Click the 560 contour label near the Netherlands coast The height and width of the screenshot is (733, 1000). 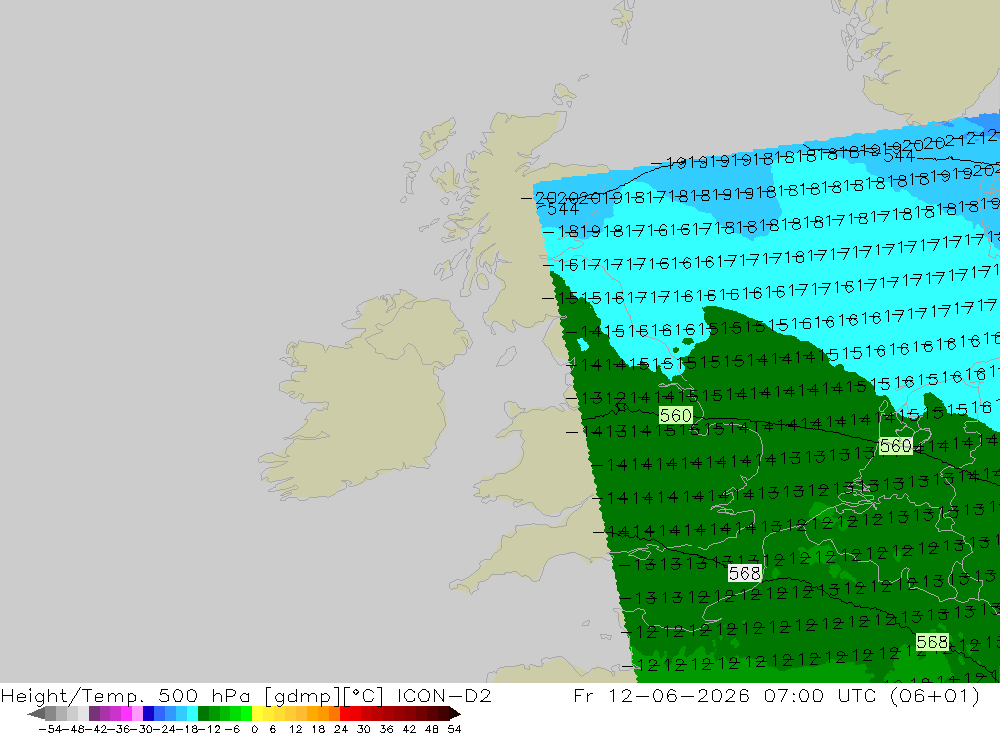pyautogui.click(x=895, y=446)
